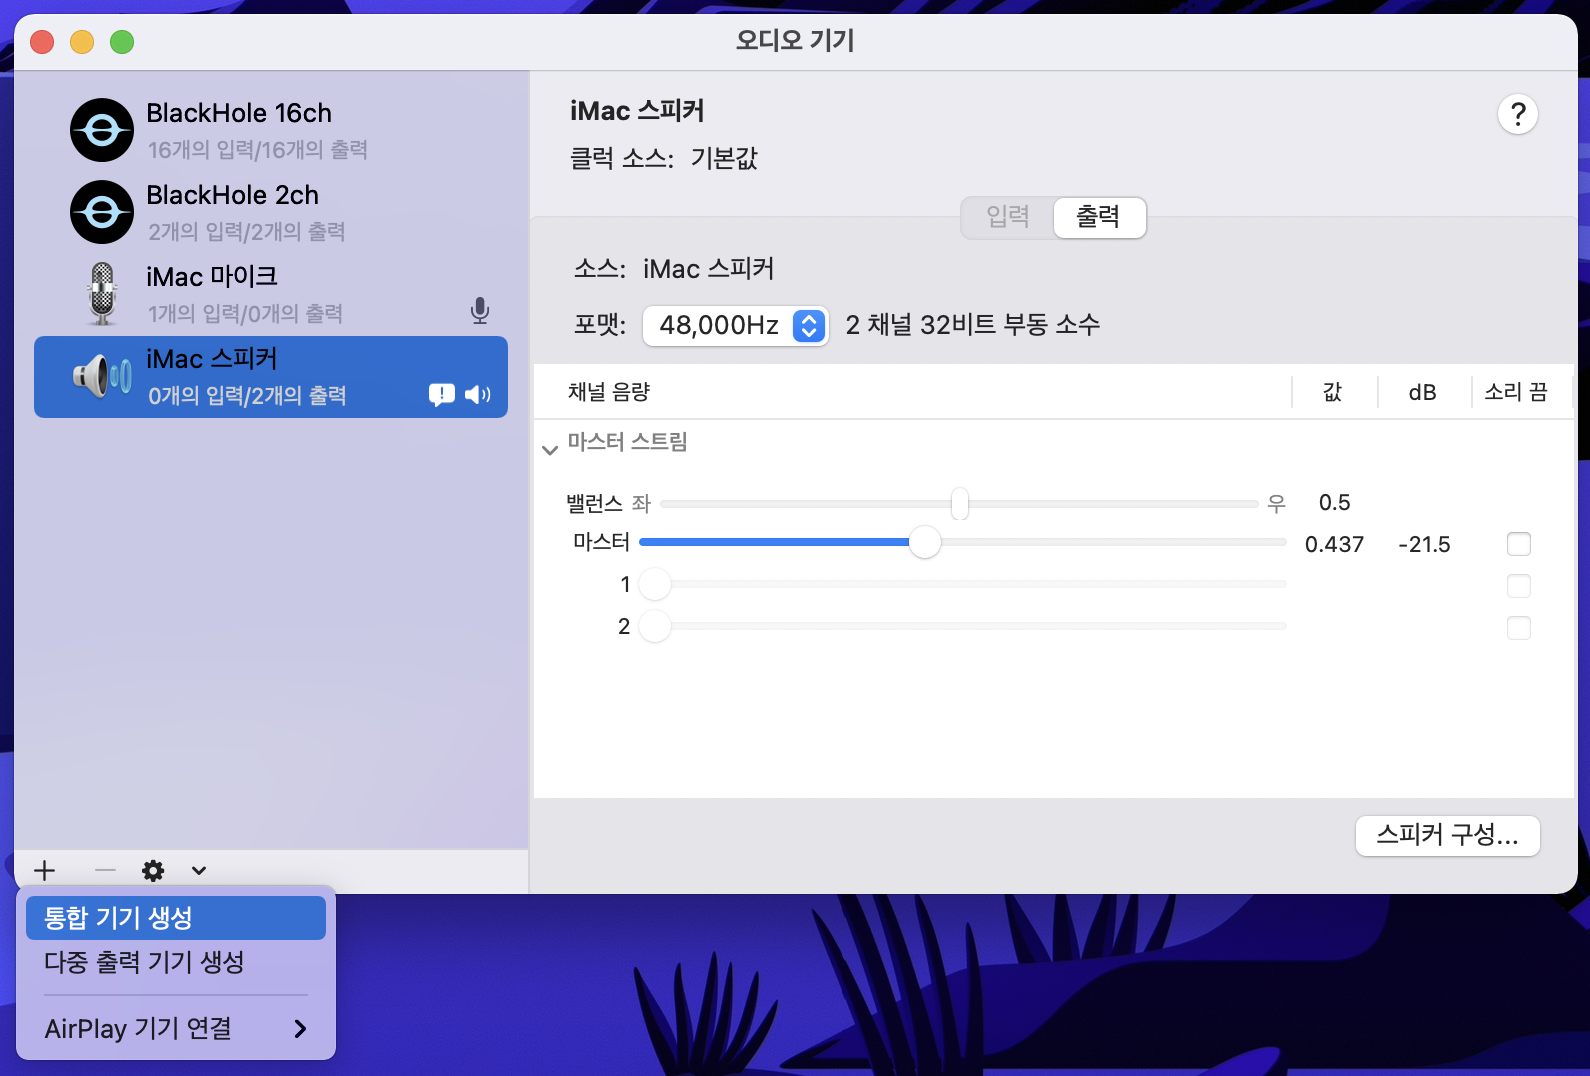
Task: Collapse the 마스터 스트림 section
Action: pyautogui.click(x=549, y=449)
